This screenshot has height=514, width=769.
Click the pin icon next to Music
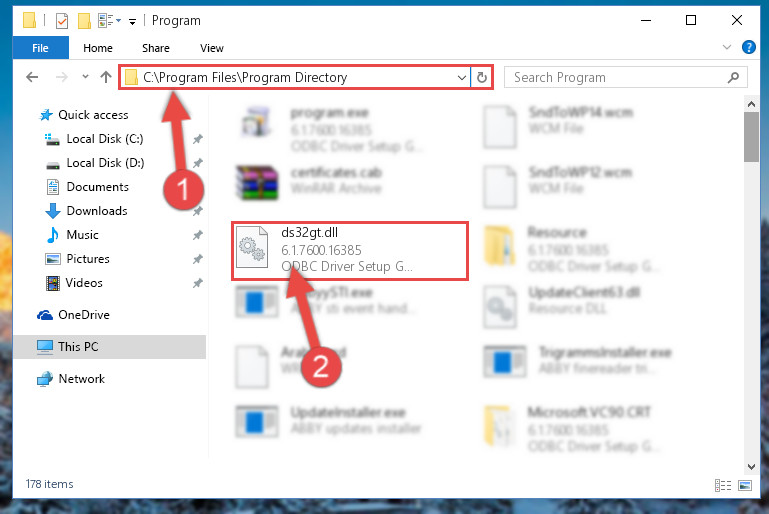pyautogui.click(x=198, y=235)
